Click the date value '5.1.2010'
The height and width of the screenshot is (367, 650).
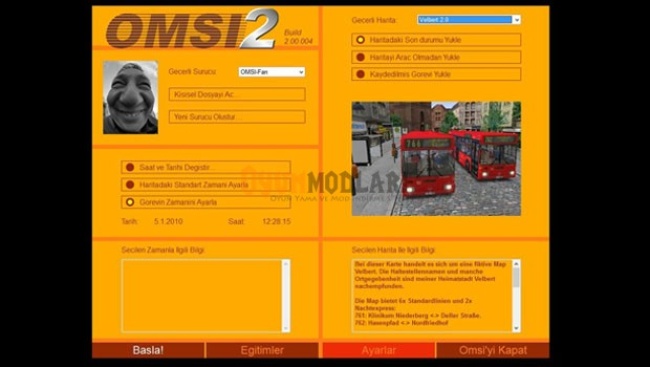tap(168, 221)
